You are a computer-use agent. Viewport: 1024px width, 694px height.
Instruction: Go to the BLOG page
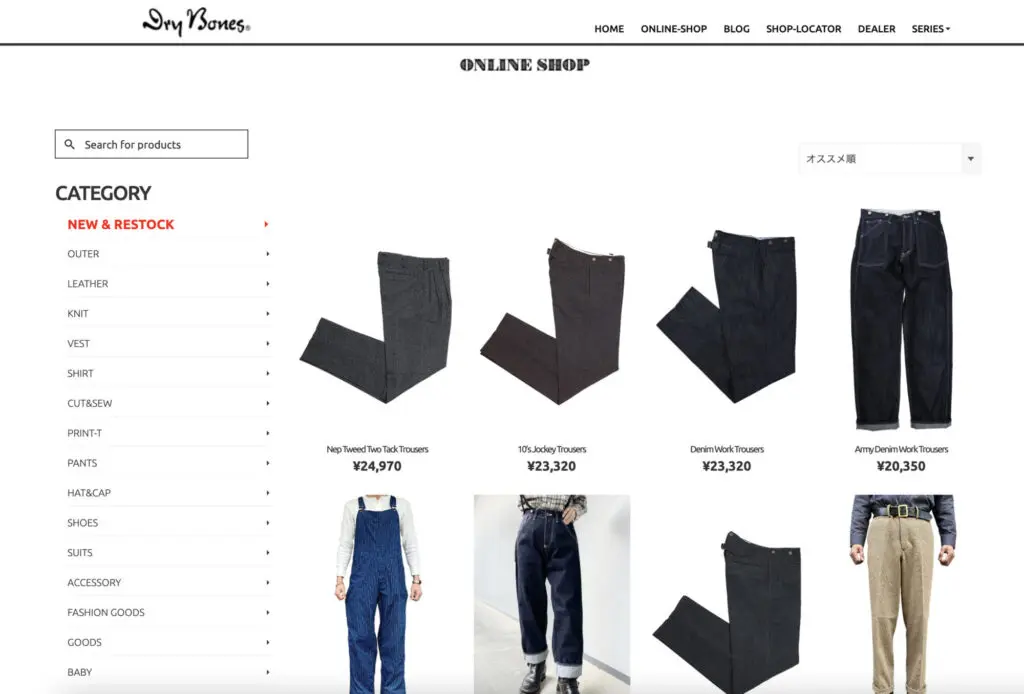pos(736,29)
